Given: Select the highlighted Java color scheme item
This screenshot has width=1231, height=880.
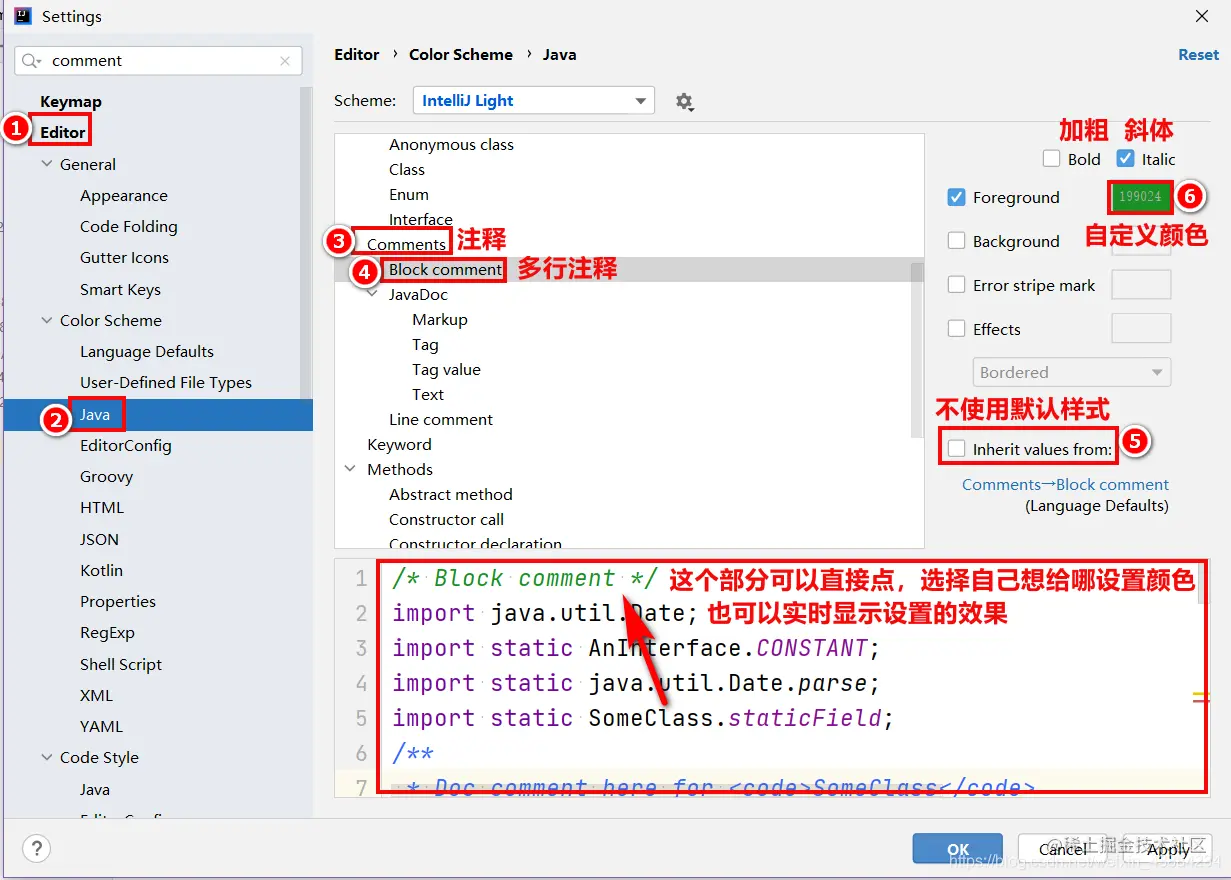Looking at the screenshot, I should click(x=158, y=414).
